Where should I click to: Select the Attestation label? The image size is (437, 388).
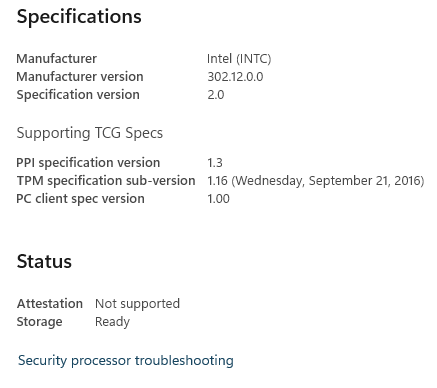point(50,304)
